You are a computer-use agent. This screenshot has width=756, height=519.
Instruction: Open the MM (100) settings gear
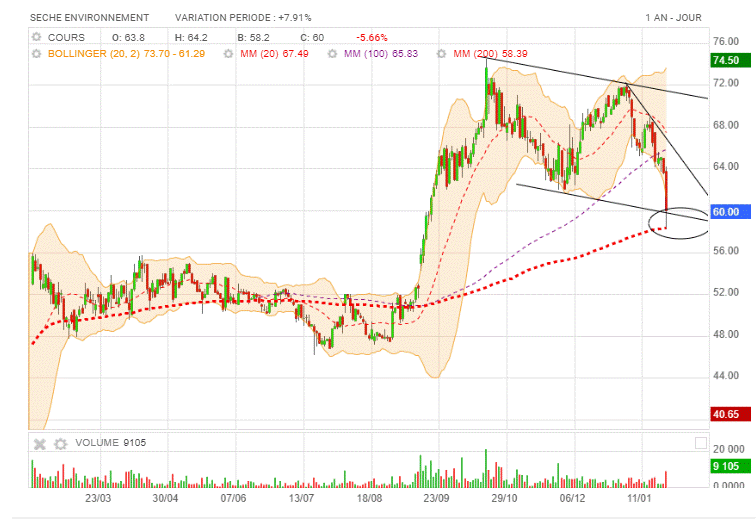(x=332, y=54)
